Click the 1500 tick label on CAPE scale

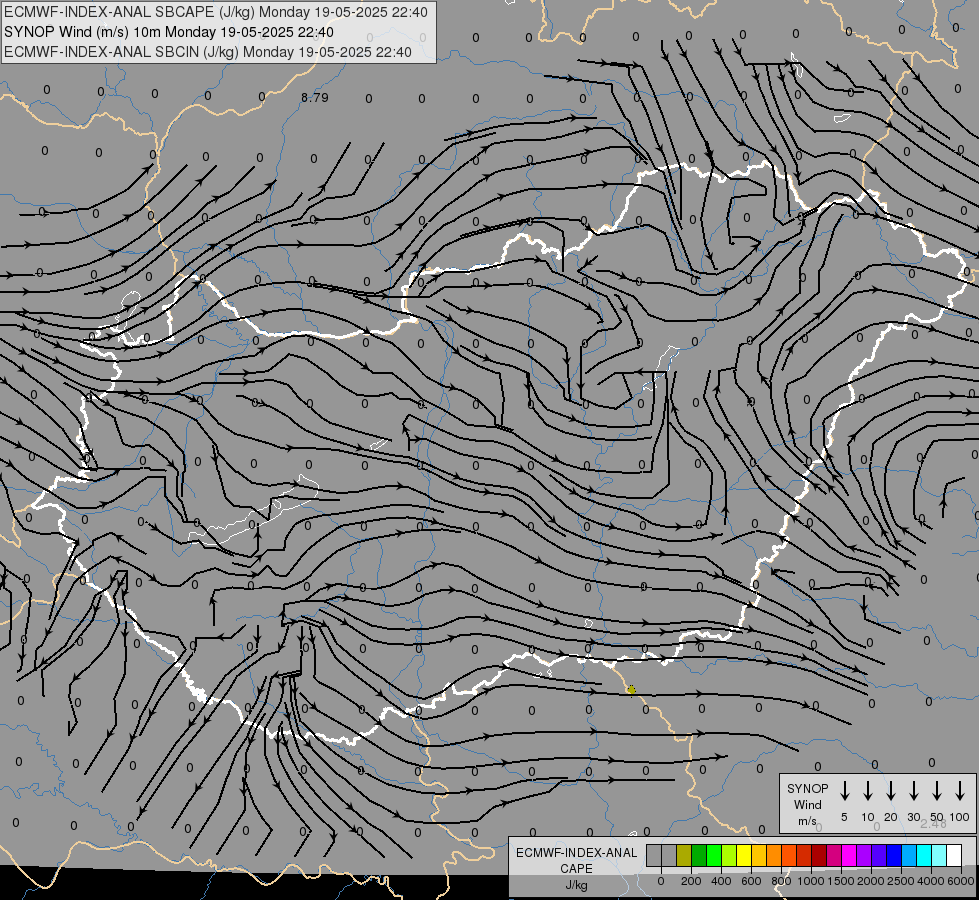841,881
